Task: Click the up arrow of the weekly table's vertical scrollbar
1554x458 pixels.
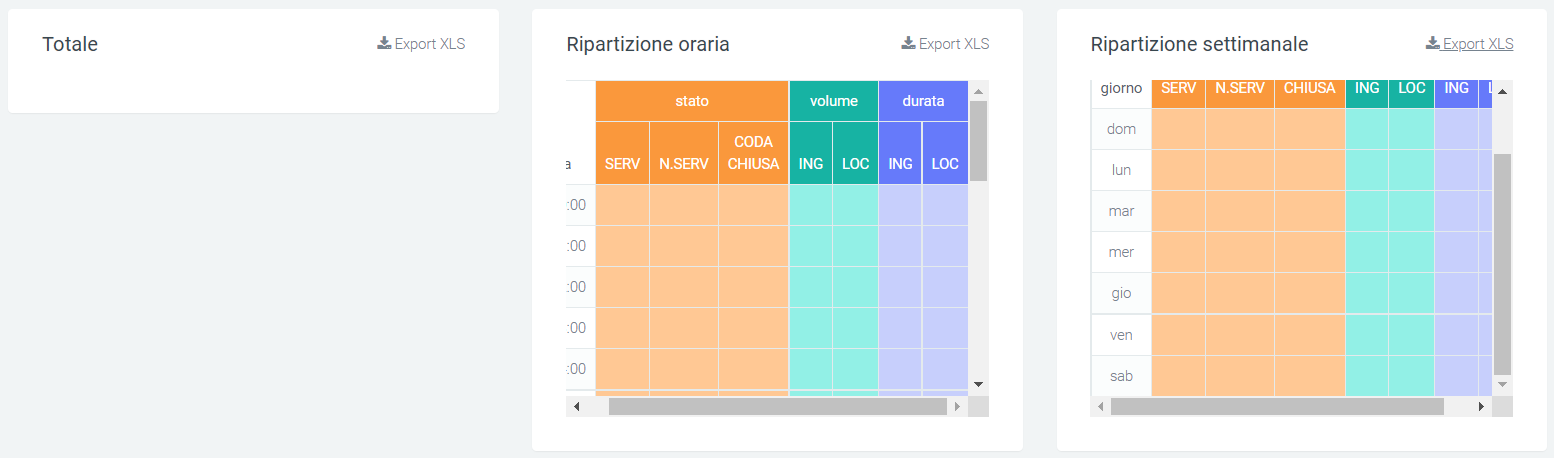Action: click(1502, 91)
